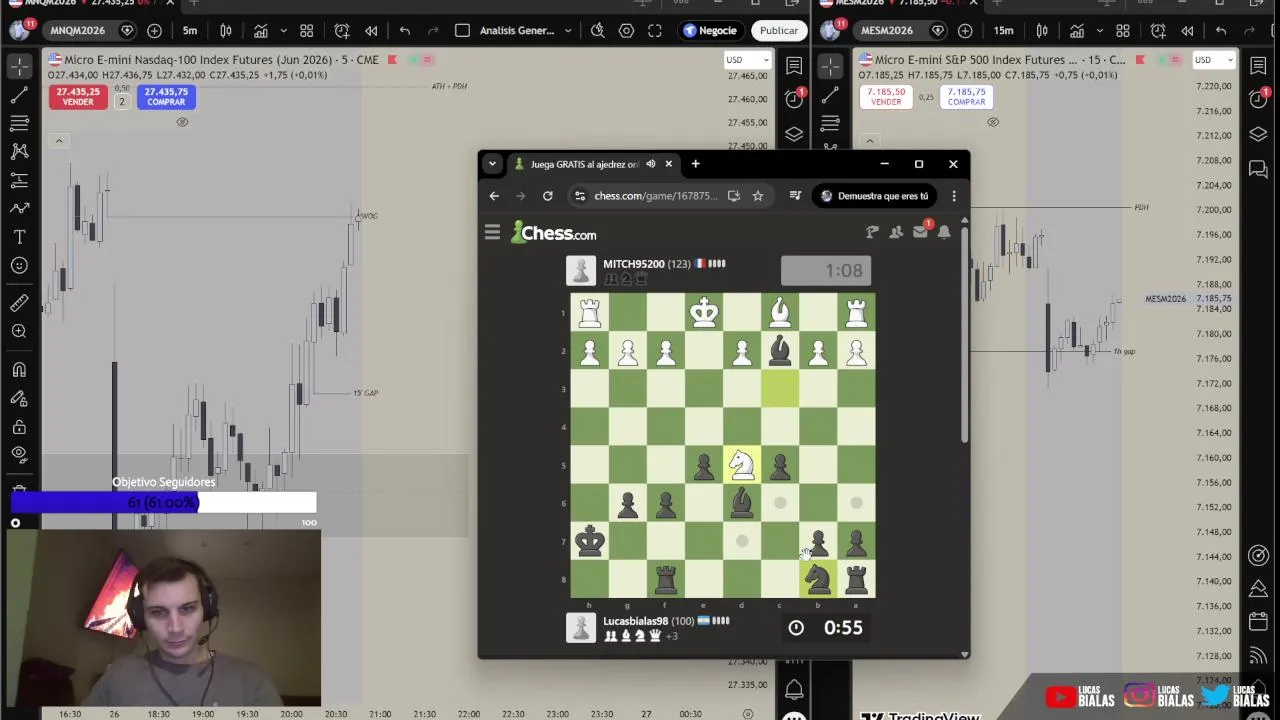The height and width of the screenshot is (720, 1280).
Task: Click the Chess page vertical scrollbar
Action: tap(964, 335)
